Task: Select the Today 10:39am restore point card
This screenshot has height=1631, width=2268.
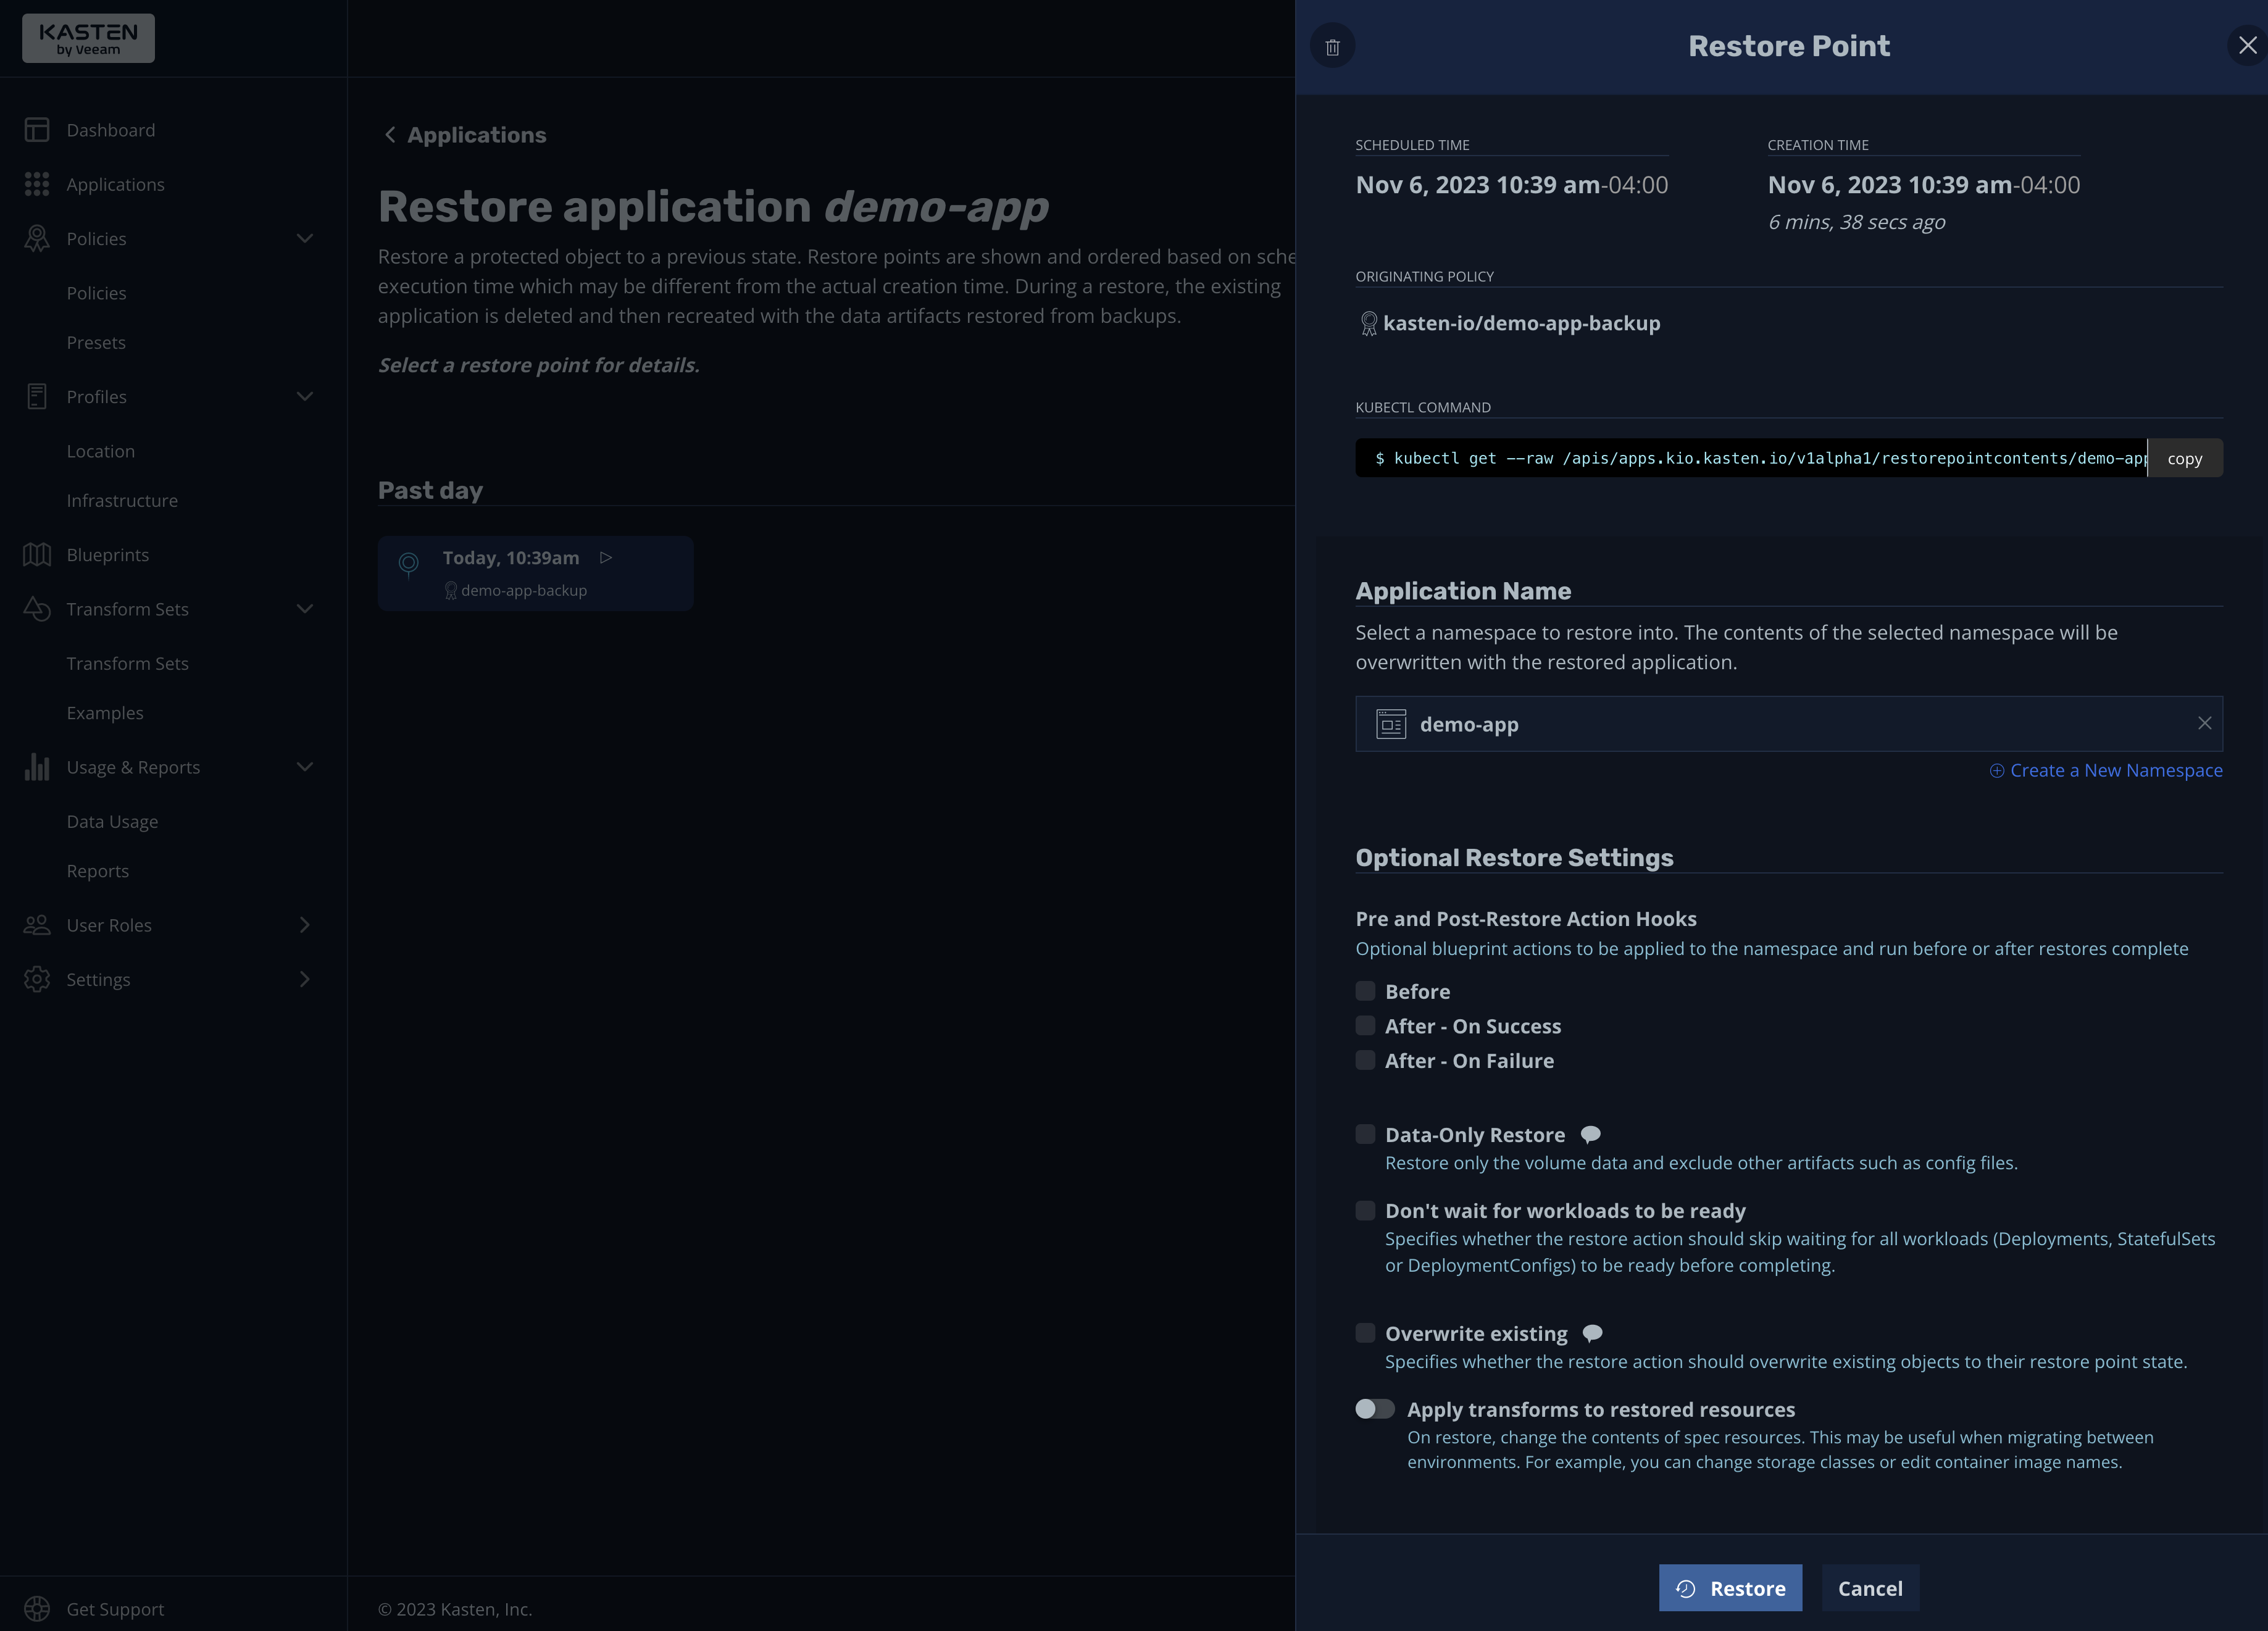Action: click(x=535, y=572)
